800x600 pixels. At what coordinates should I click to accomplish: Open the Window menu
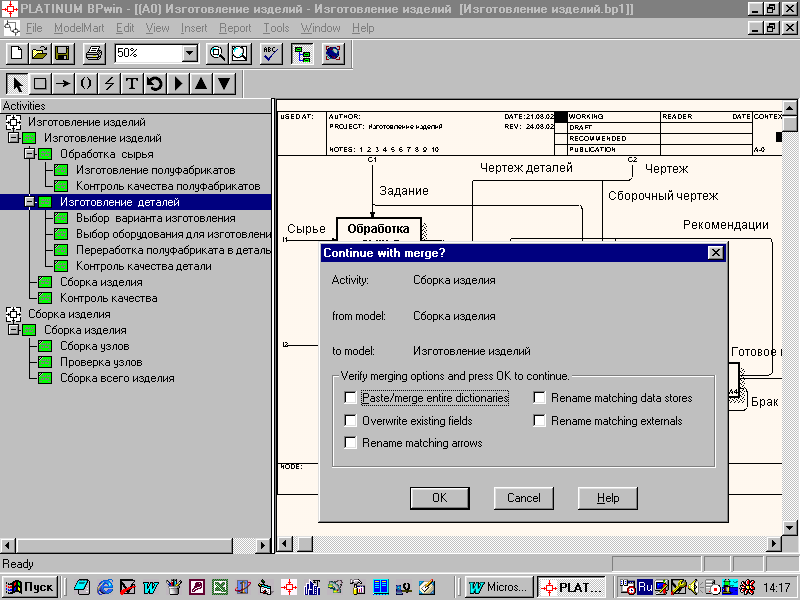click(320, 28)
